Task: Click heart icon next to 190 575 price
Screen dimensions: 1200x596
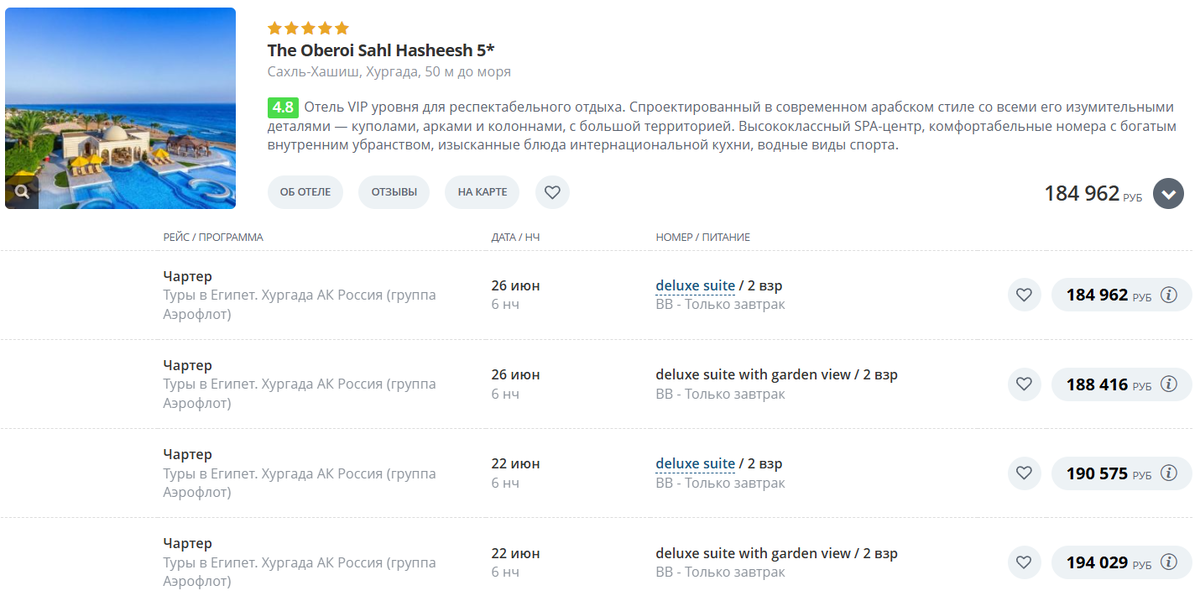Action: (x=1023, y=473)
